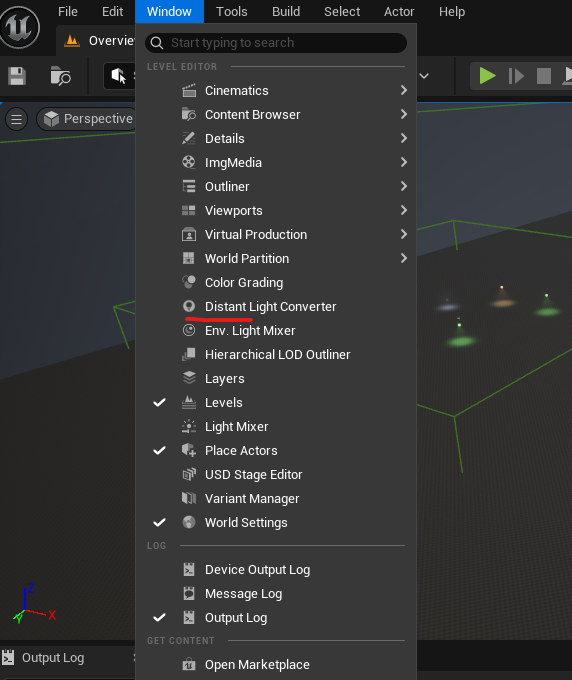Open the Actor menu
This screenshot has height=680, width=572.
(x=399, y=11)
